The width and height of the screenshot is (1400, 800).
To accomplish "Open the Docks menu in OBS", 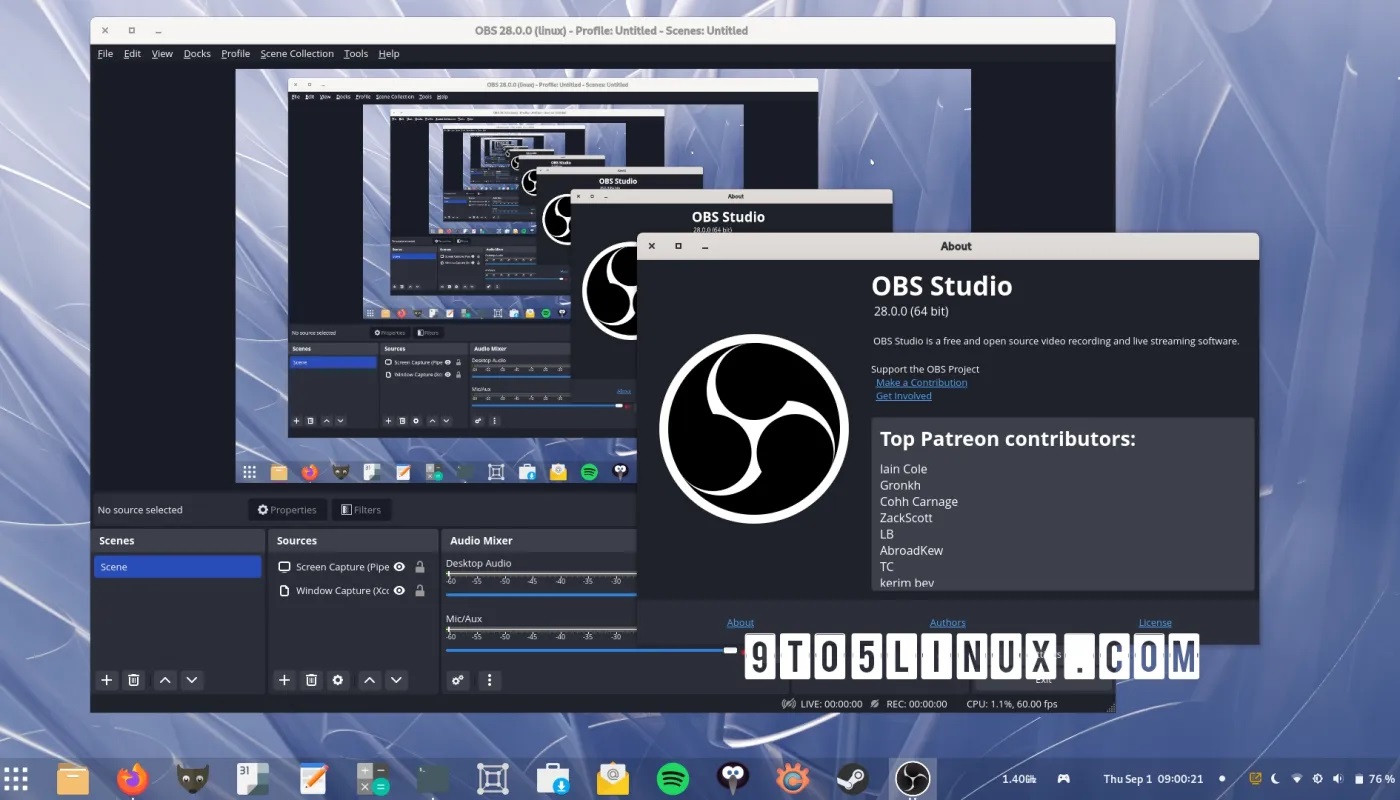I will pos(197,54).
